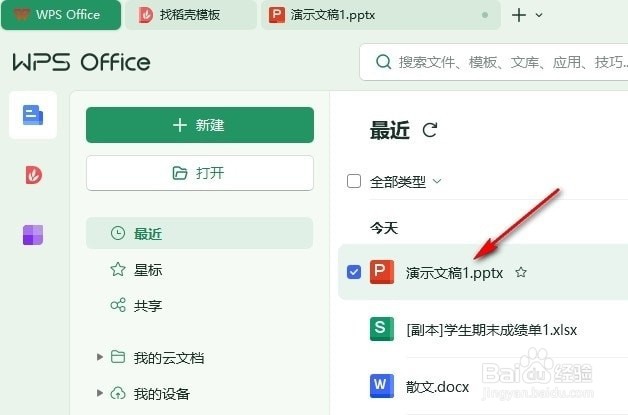Click the plus icon to add new tab
This screenshot has height=415, width=628.
pos(519,15)
